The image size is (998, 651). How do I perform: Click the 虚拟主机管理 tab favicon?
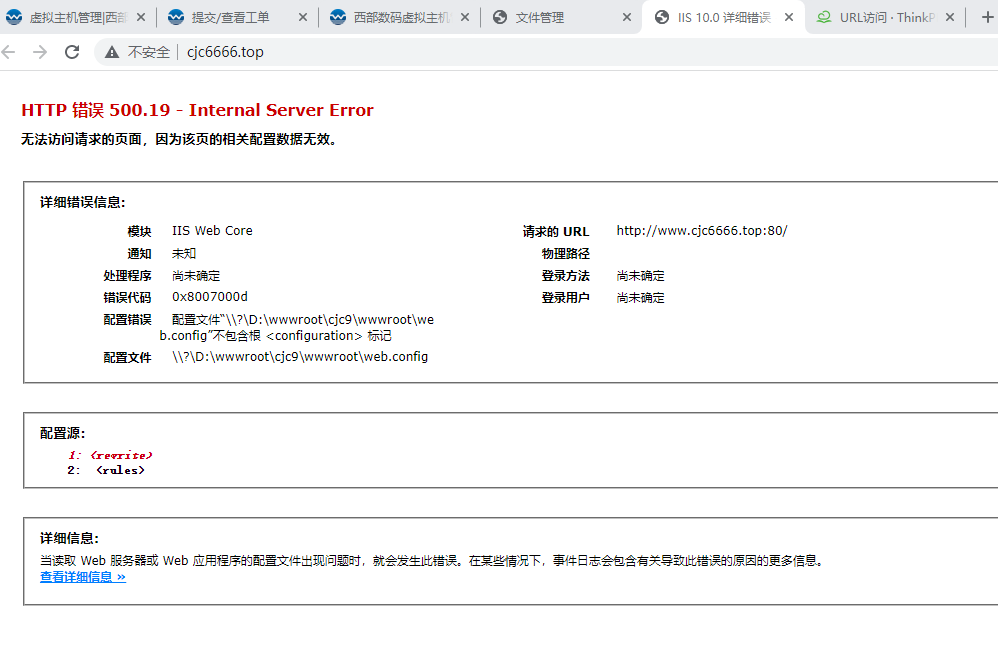(x=14, y=17)
